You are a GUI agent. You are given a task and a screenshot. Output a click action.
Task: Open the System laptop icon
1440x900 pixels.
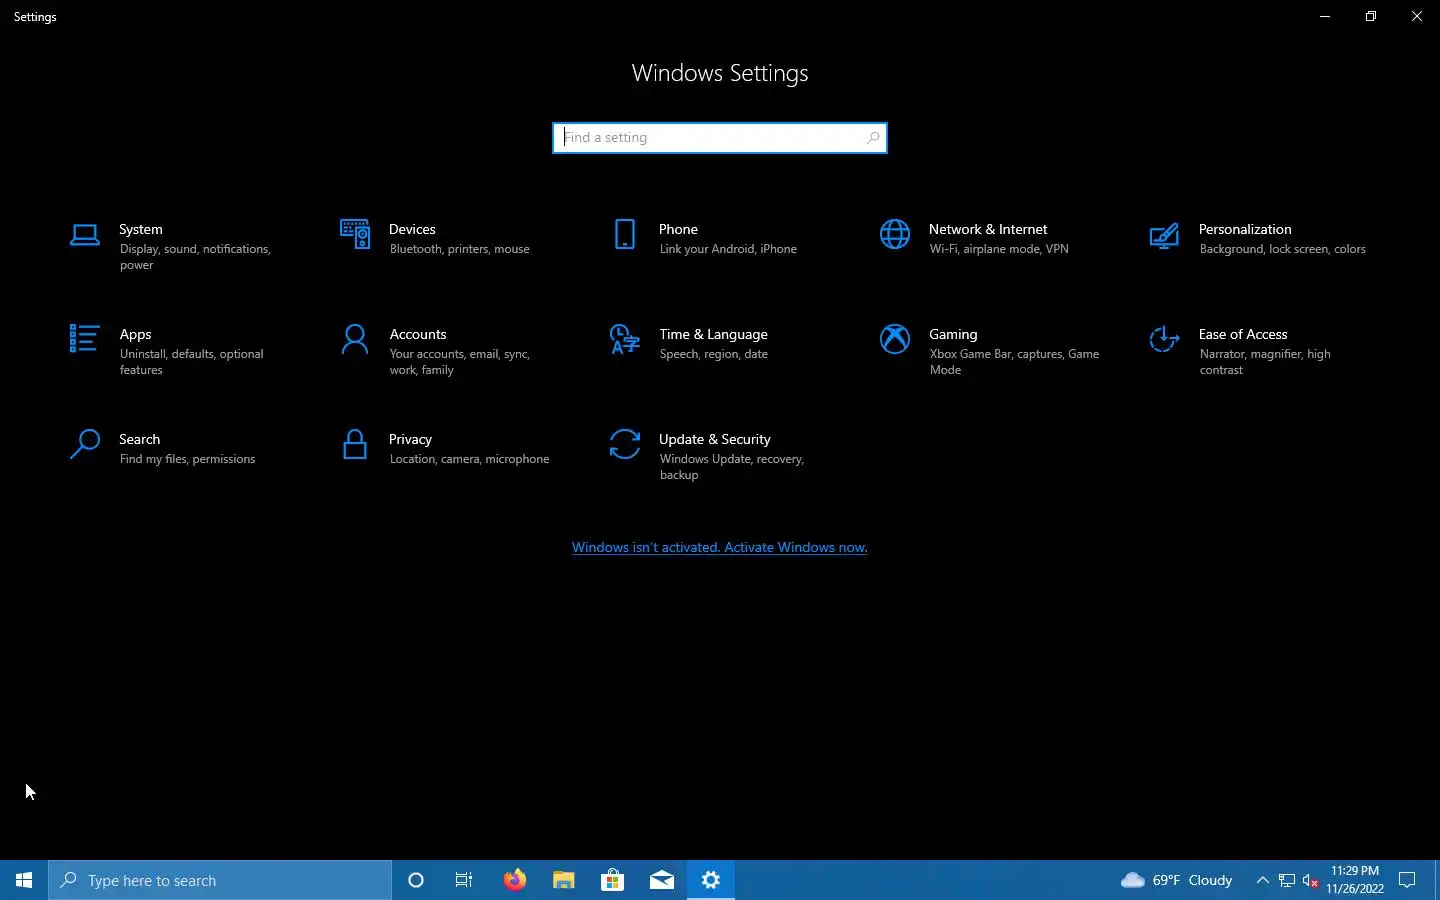[85, 235]
